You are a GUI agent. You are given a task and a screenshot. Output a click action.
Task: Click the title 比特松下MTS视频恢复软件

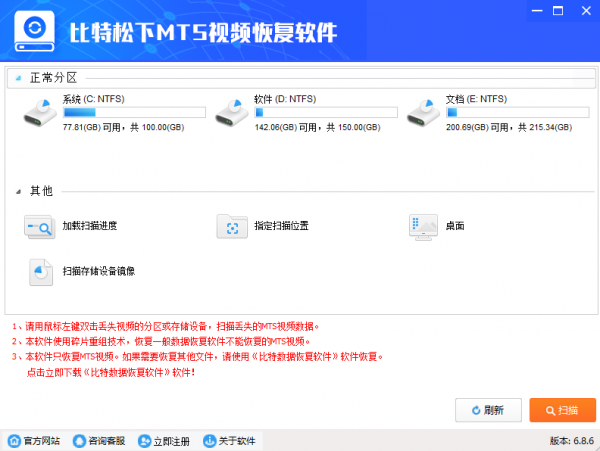[203, 32]
